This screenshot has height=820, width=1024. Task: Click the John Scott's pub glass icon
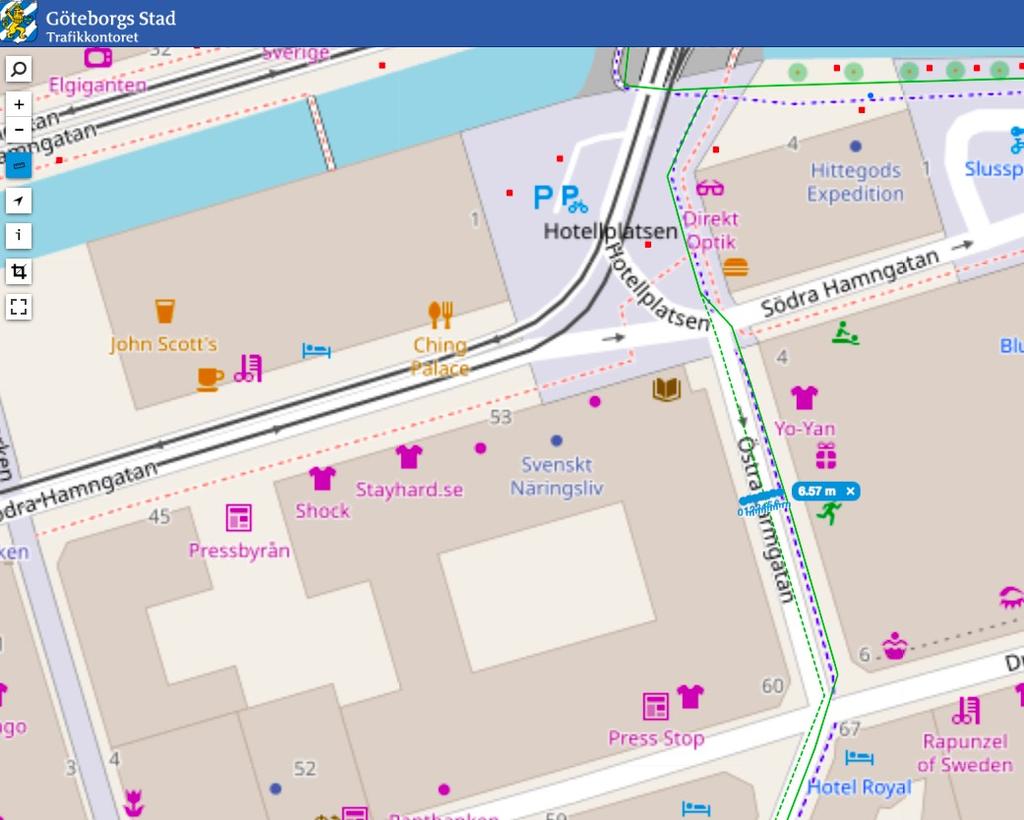click(x=165, y=311)
